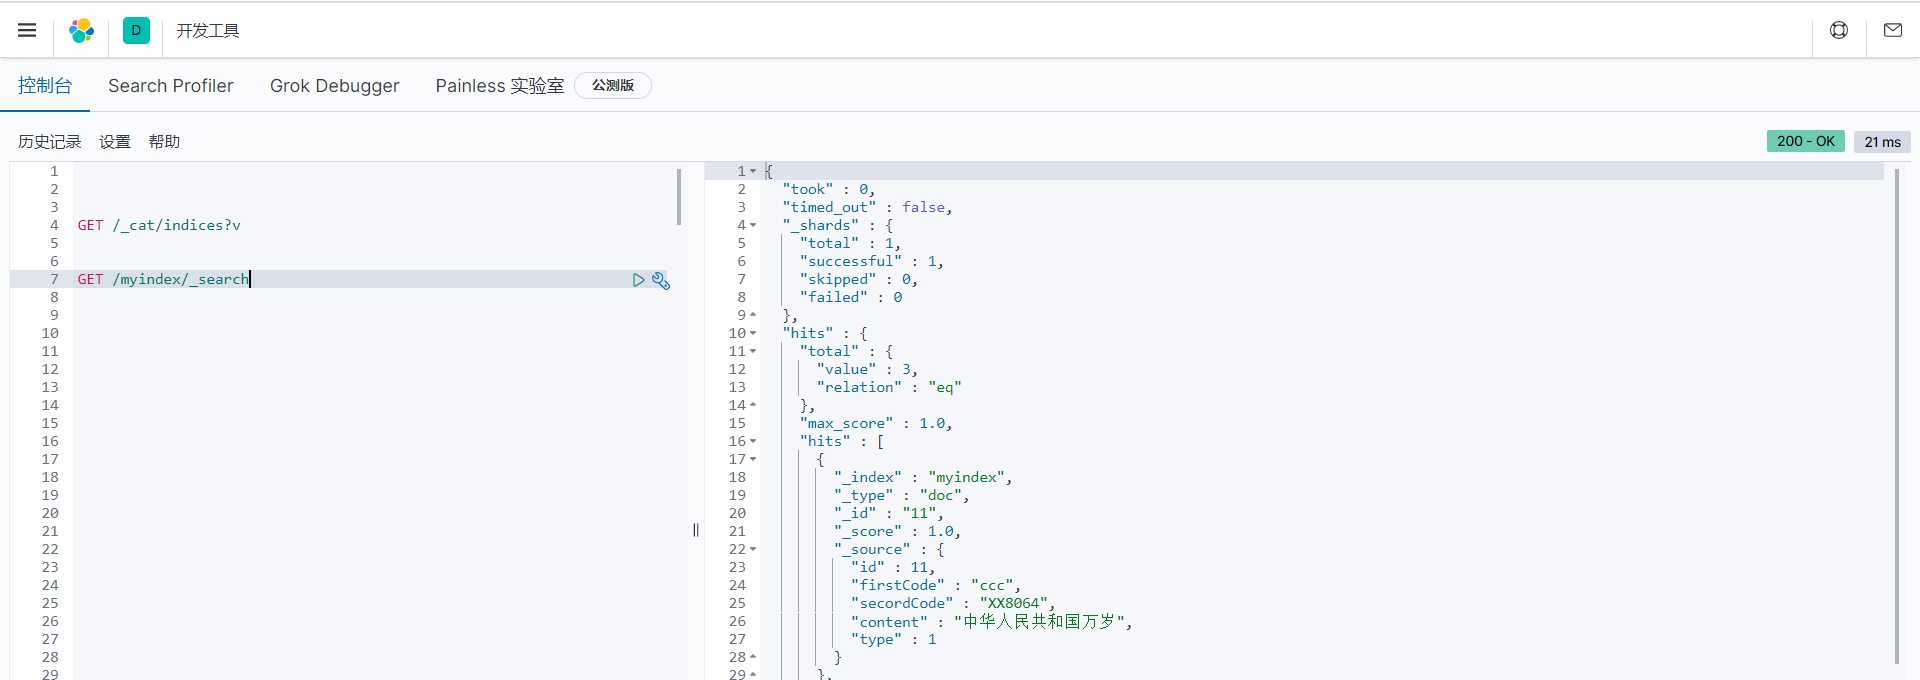This screenshot has height=680, width=1920.
Task: Click the "_id" : "11" line
Action: (x=889, y=513)
